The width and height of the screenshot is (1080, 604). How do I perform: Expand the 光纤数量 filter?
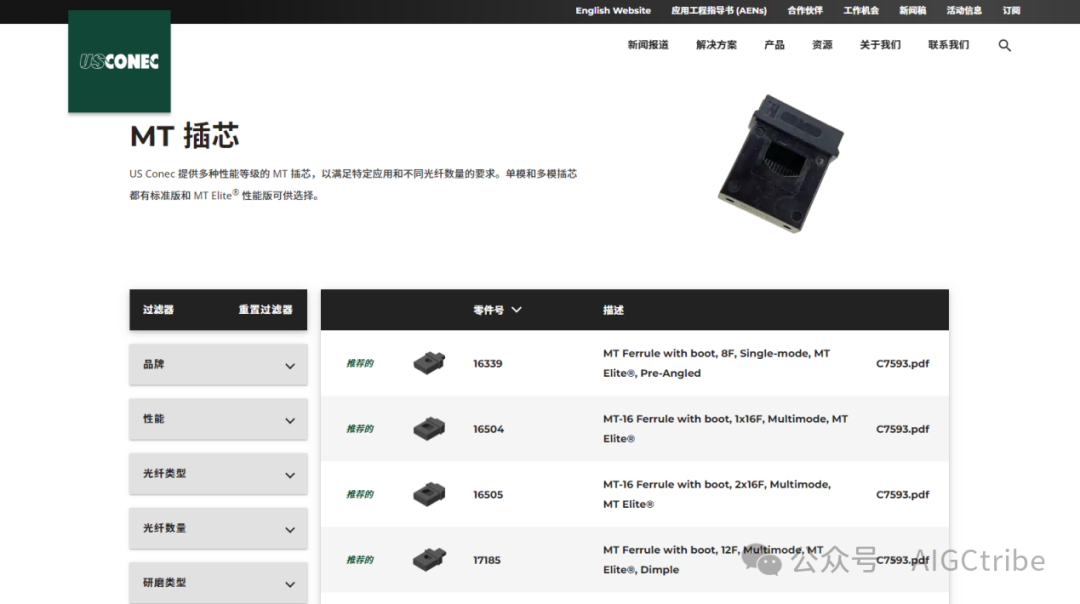(218, 528)
